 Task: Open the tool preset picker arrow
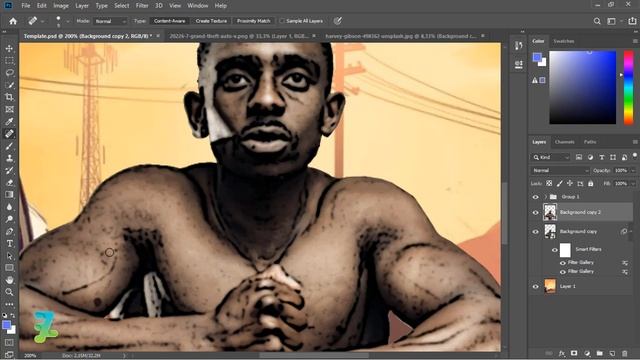tap(42, 21)
